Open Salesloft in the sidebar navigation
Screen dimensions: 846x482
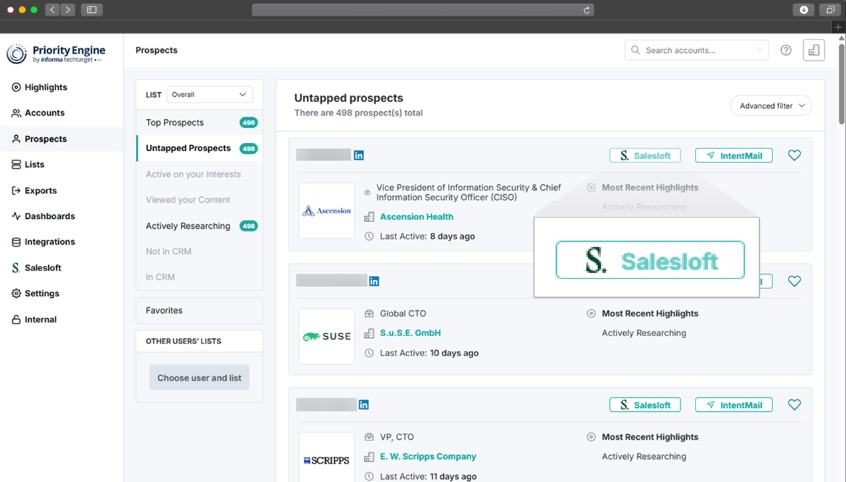[36, 268]
